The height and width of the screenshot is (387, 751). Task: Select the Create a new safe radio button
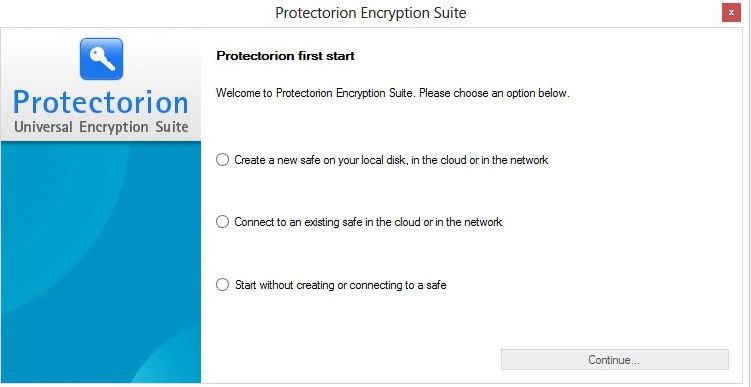[x=222, y=160]
